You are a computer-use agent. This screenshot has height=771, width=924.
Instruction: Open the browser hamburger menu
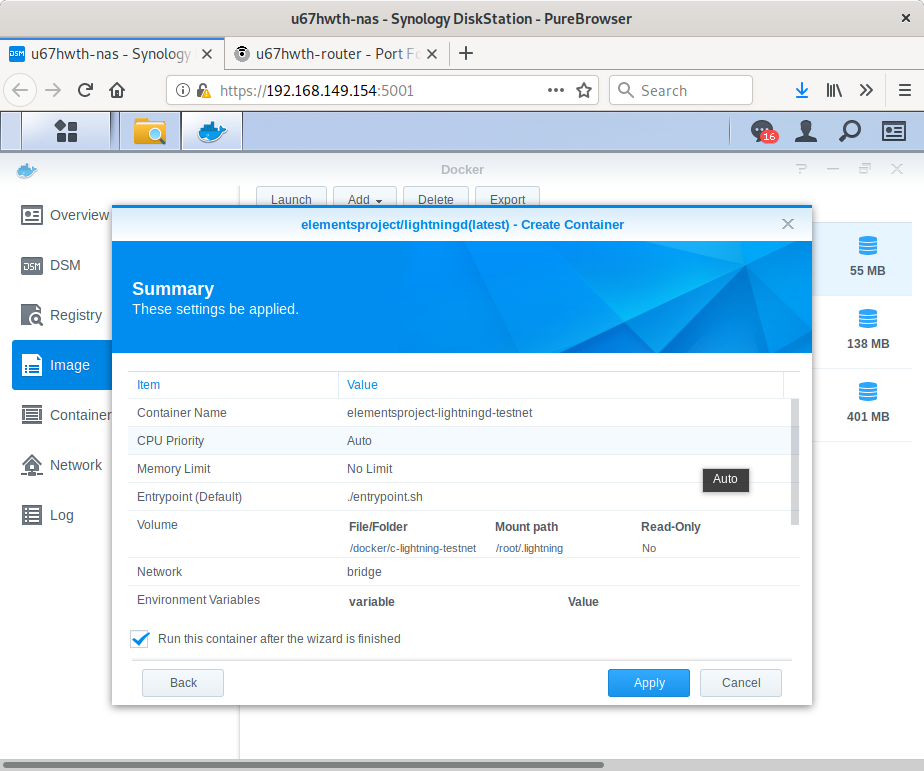point(905,90)
